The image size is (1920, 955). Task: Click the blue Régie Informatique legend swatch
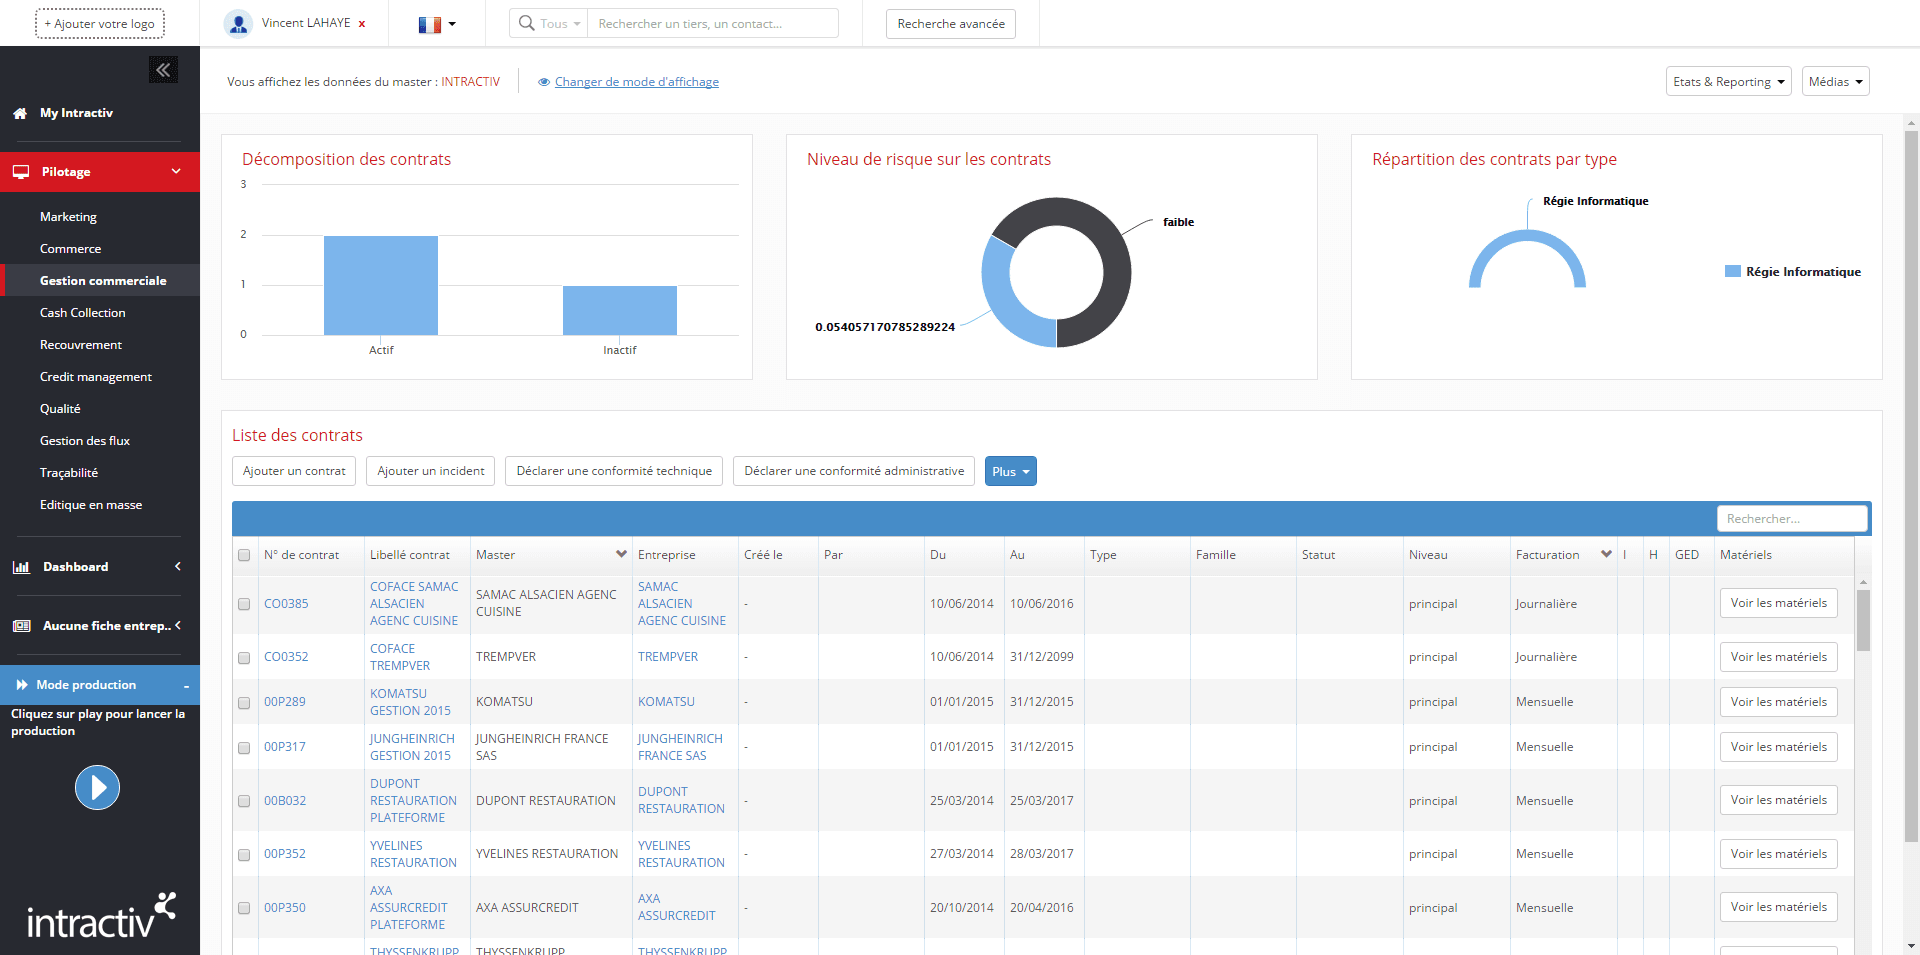1733,272
